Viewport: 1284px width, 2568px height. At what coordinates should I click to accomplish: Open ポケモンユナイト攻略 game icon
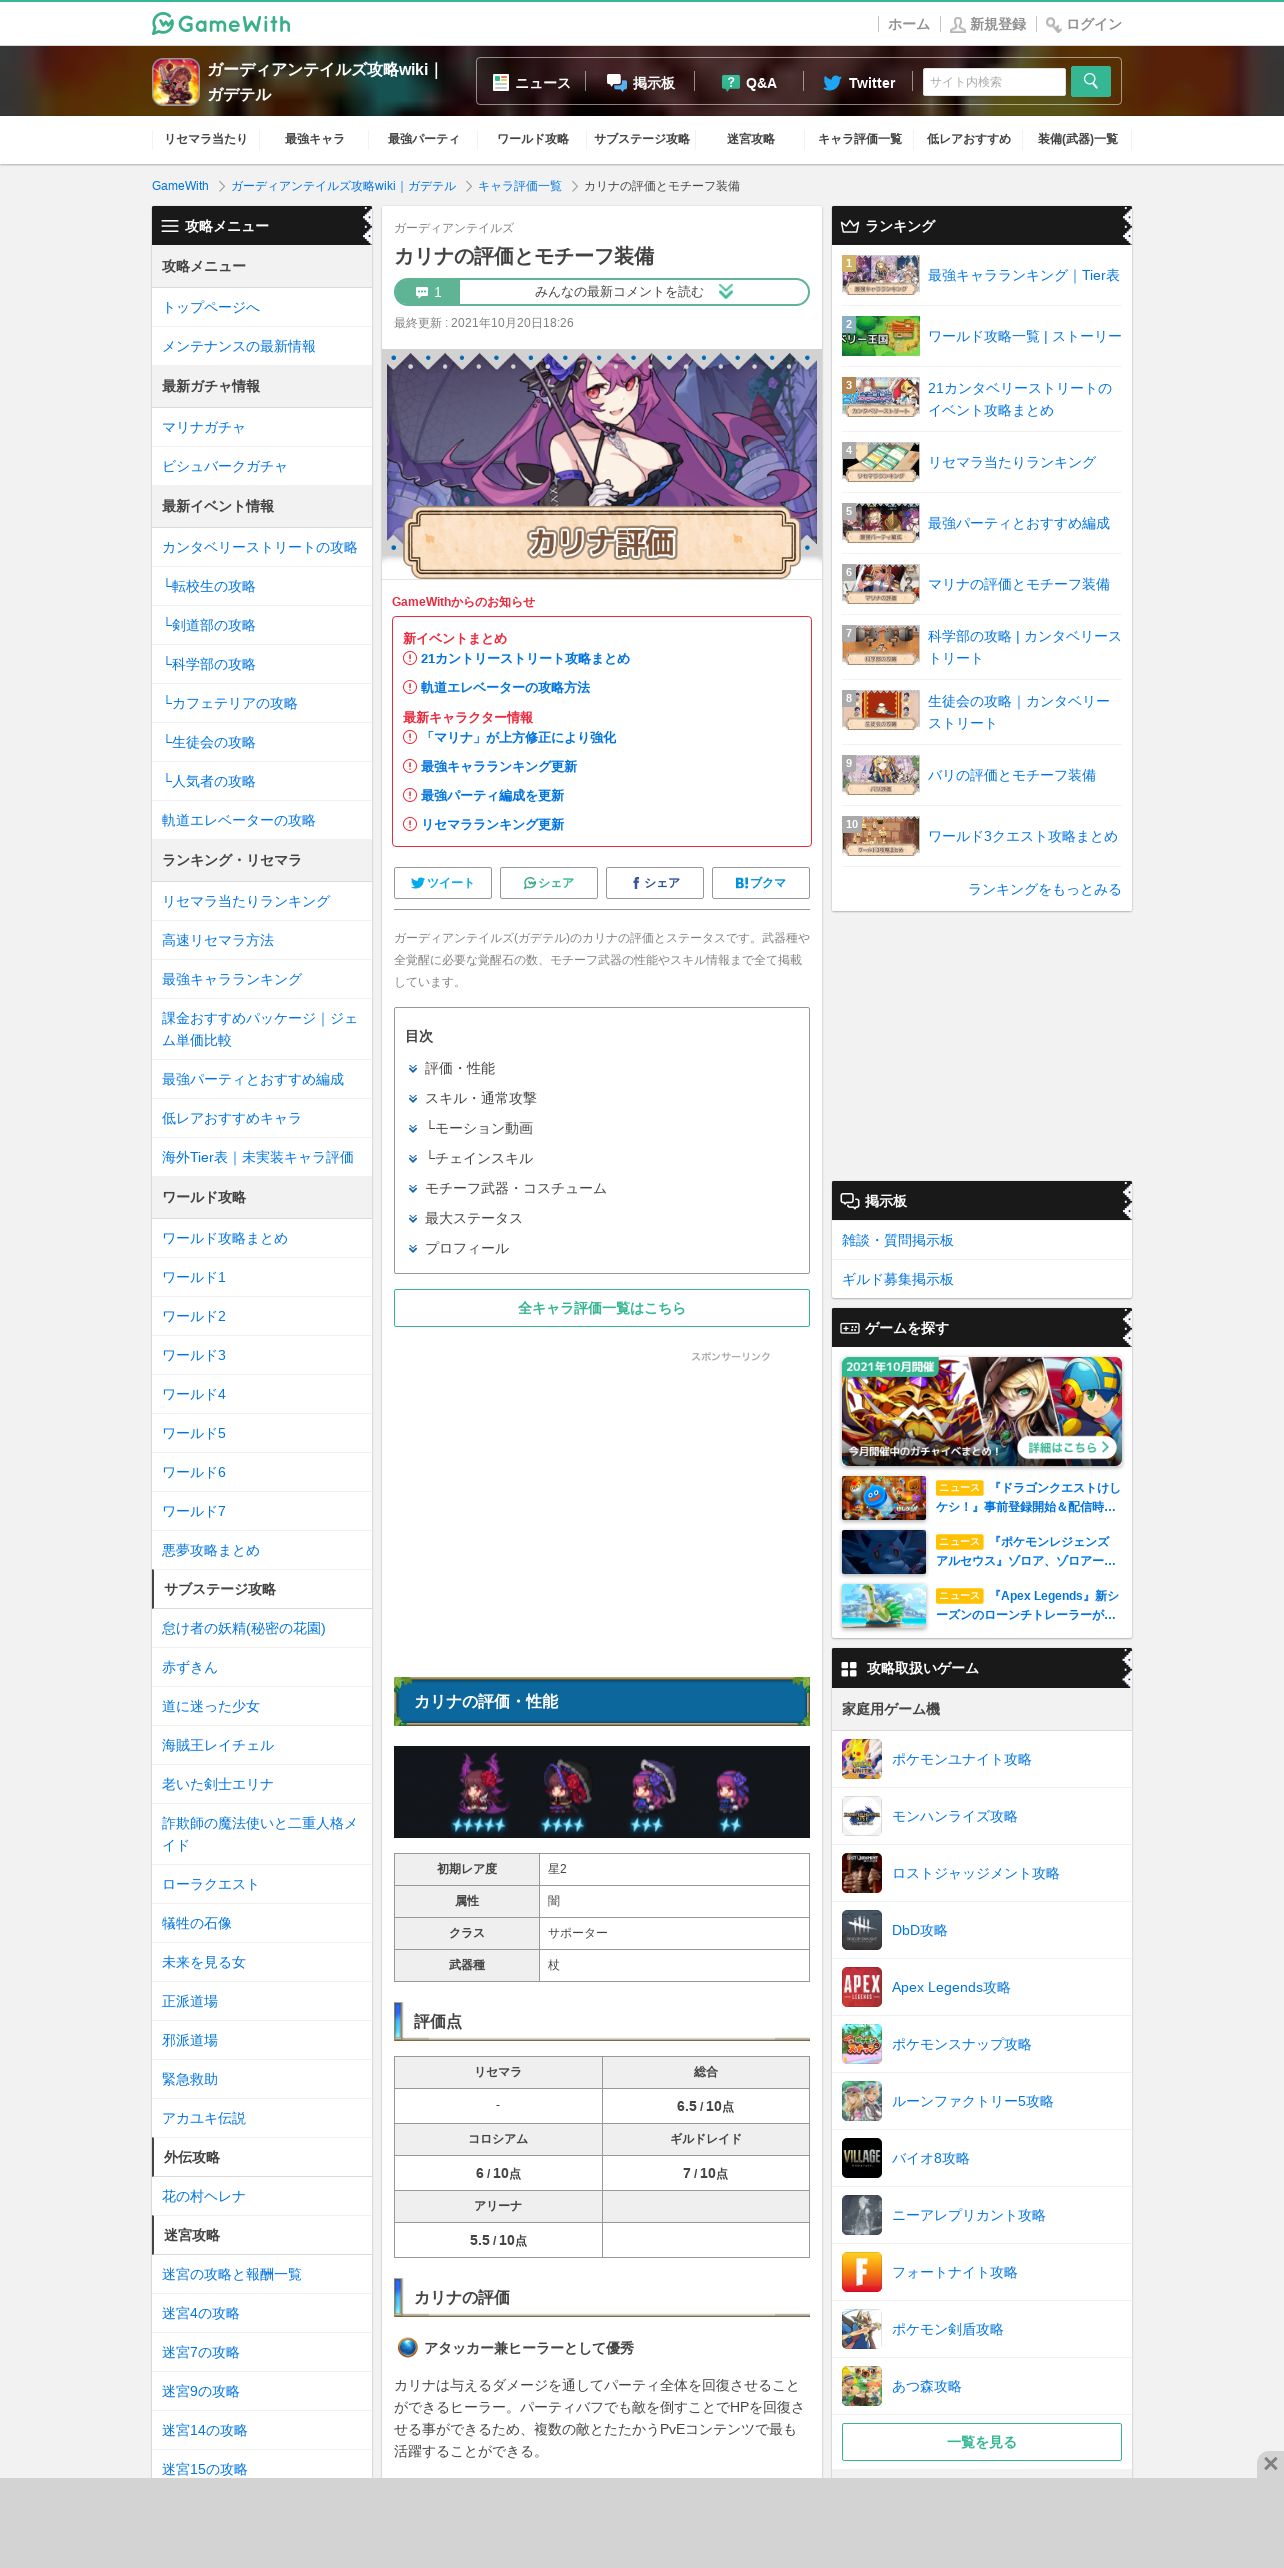click(x=862, y=1759)
